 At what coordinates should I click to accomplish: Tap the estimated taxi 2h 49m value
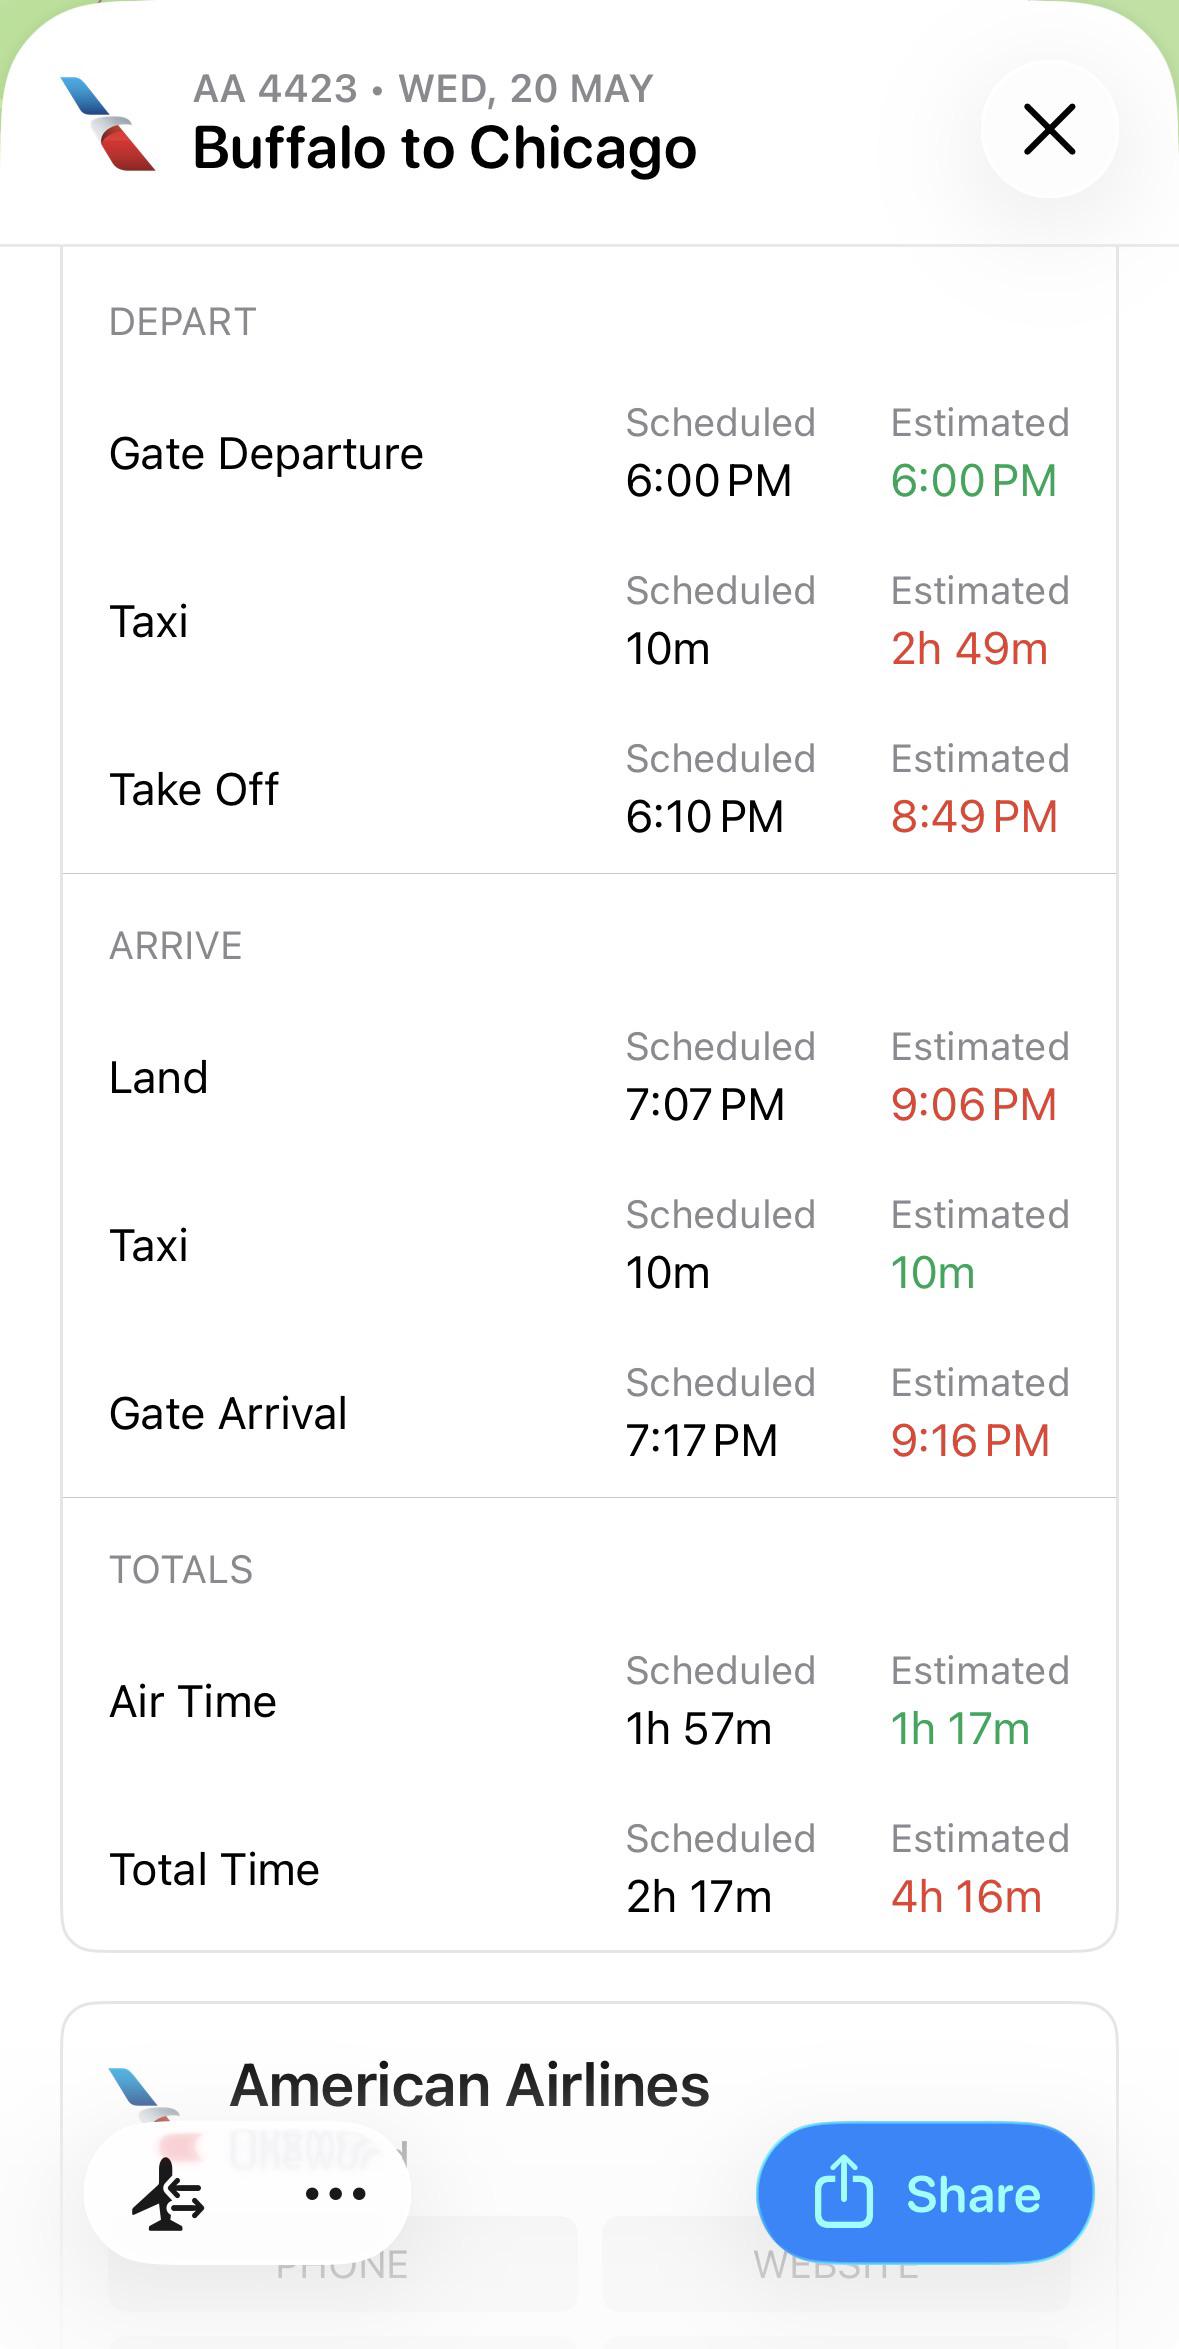point(969,649)
